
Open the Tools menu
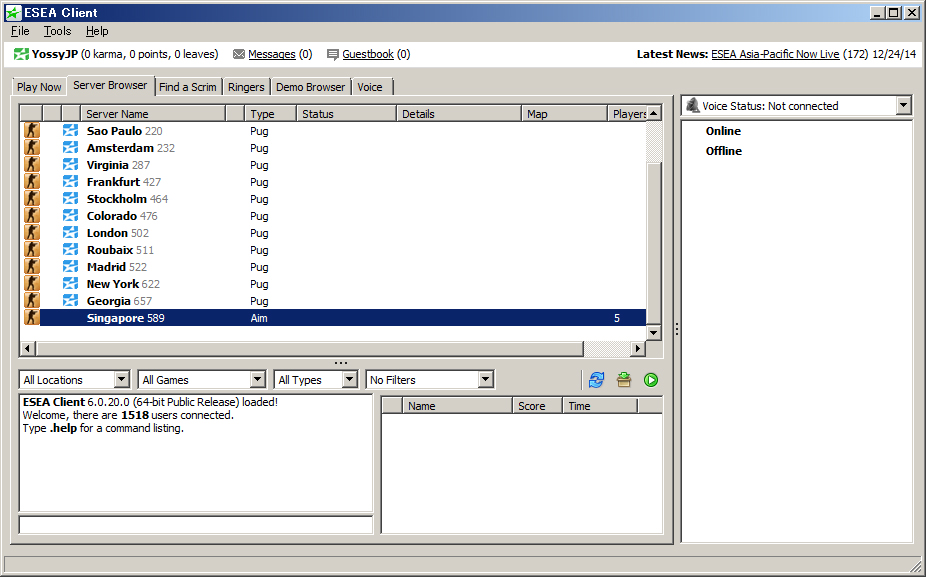57,31
